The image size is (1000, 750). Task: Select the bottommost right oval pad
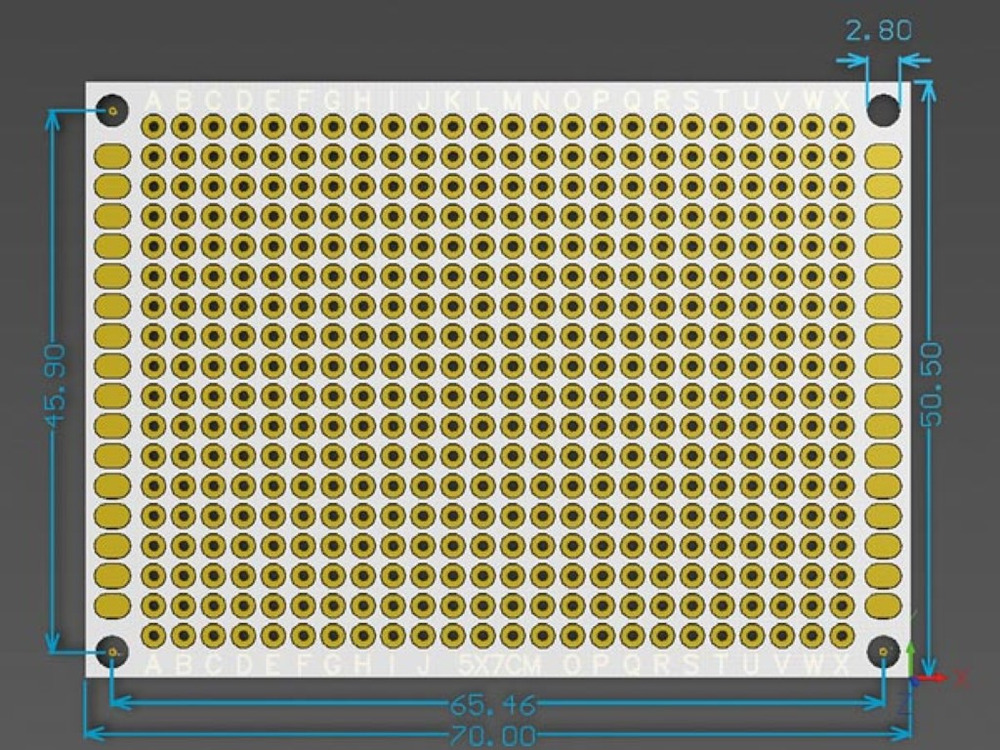pyautogui.click(x=883, y=605)
